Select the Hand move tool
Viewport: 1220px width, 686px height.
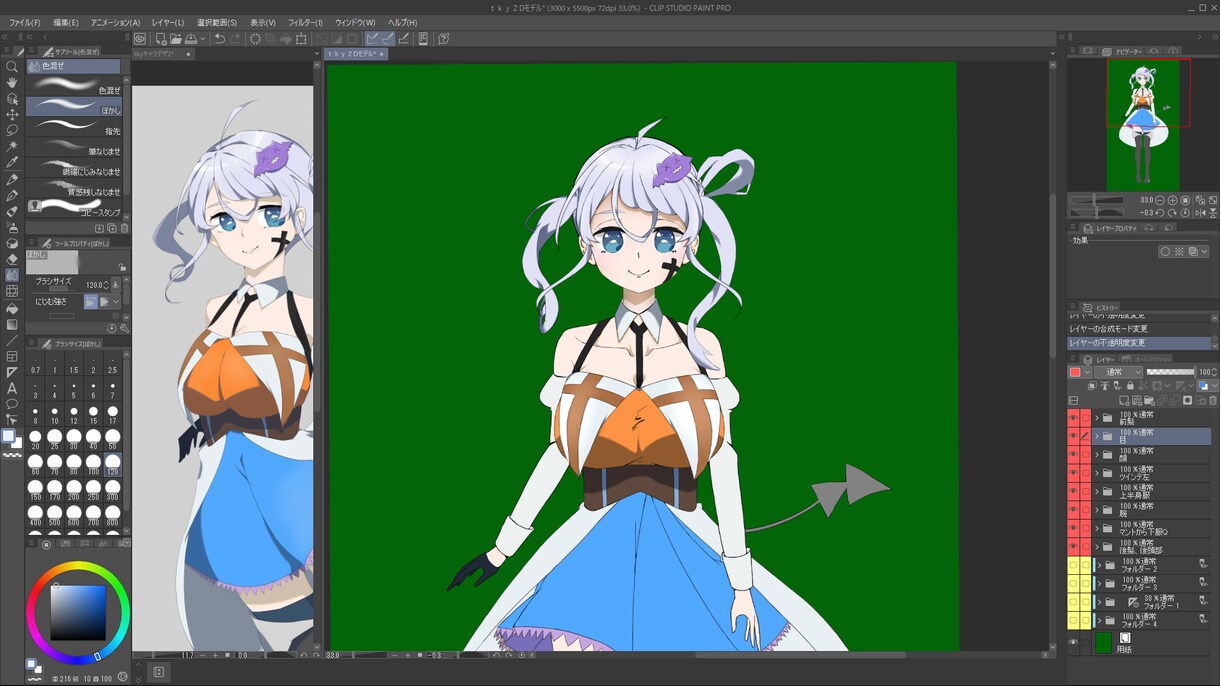pyautogui.click(x=12, y=83)
